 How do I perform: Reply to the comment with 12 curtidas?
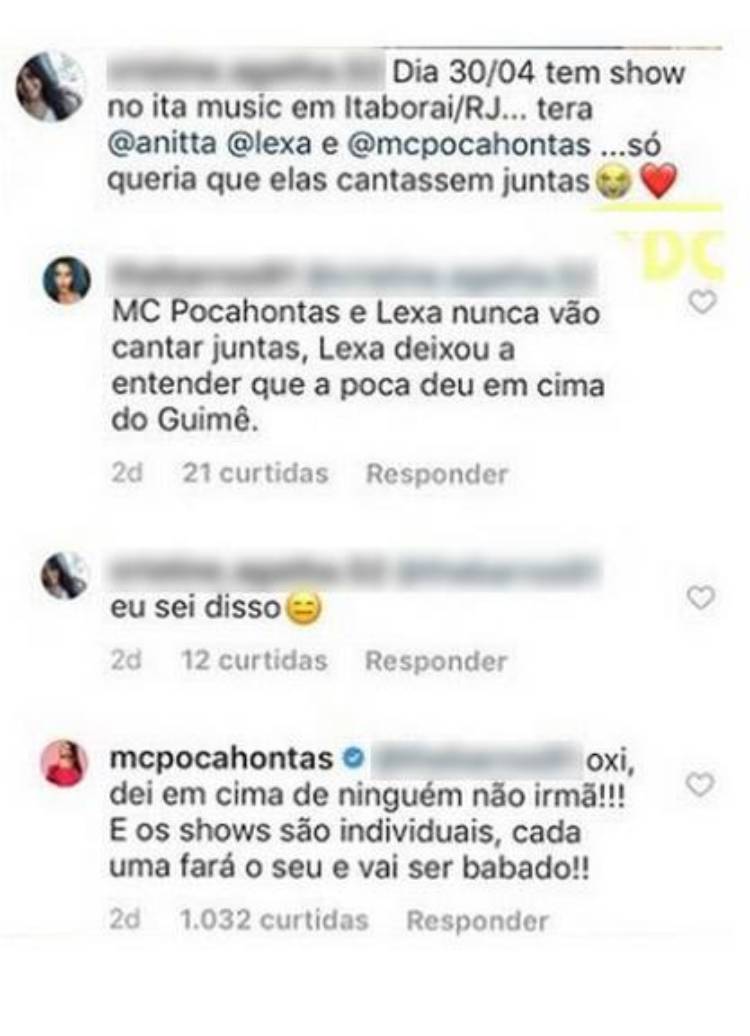point(436,661)
